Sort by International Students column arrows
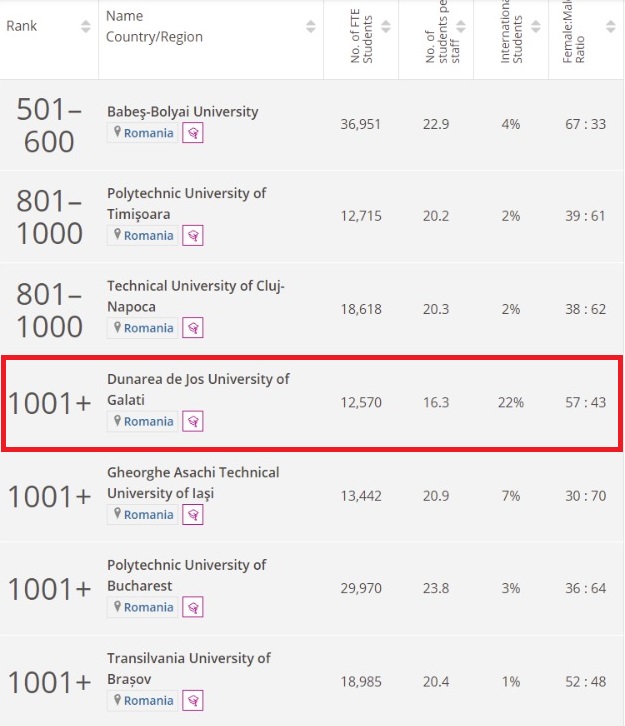Viewport: 625px width, 726px height. tap(536, 26)
